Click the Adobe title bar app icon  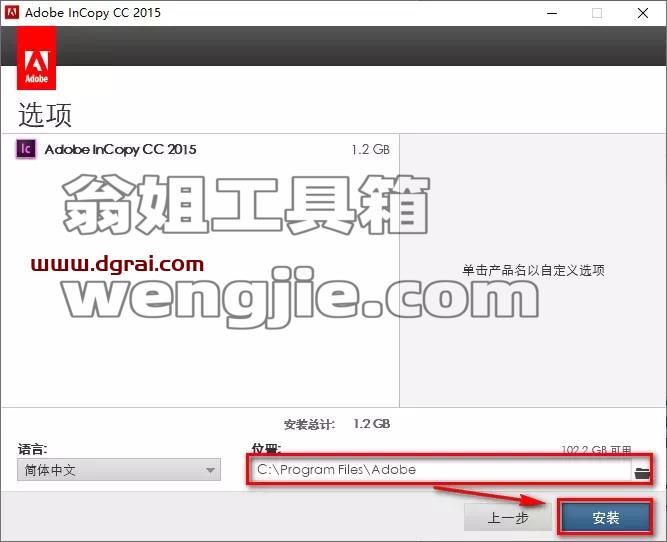[x=11, y=12]
